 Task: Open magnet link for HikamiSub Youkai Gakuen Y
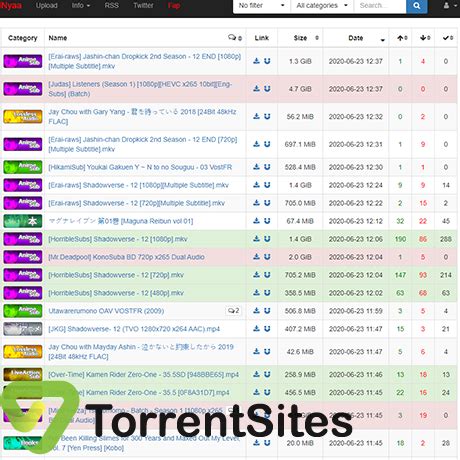click(x=267, y=167)
